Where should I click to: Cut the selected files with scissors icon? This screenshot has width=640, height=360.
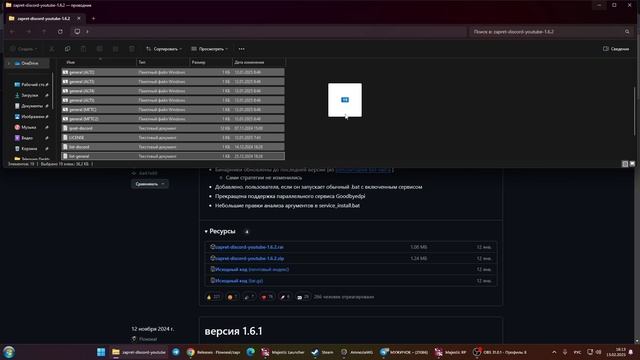[52, 49]
